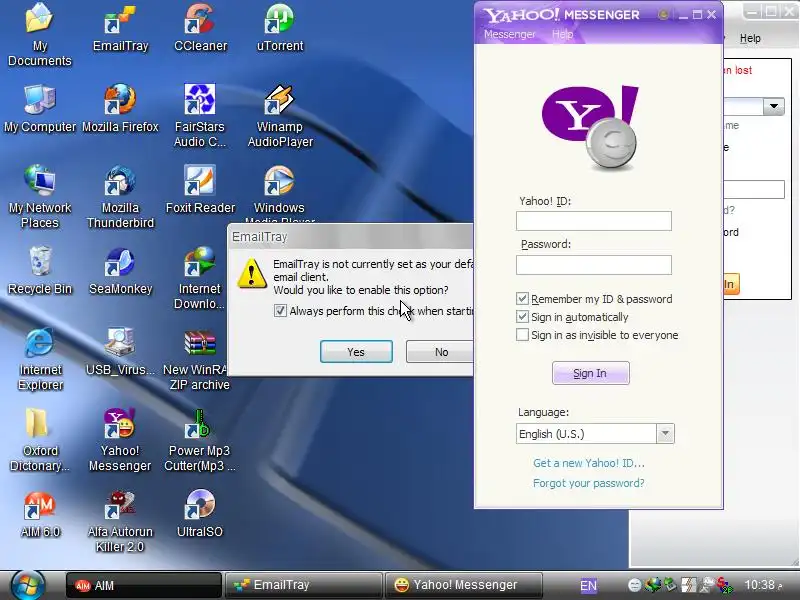Select the Recycle Bin icon
800x600 pixels.
39,270
